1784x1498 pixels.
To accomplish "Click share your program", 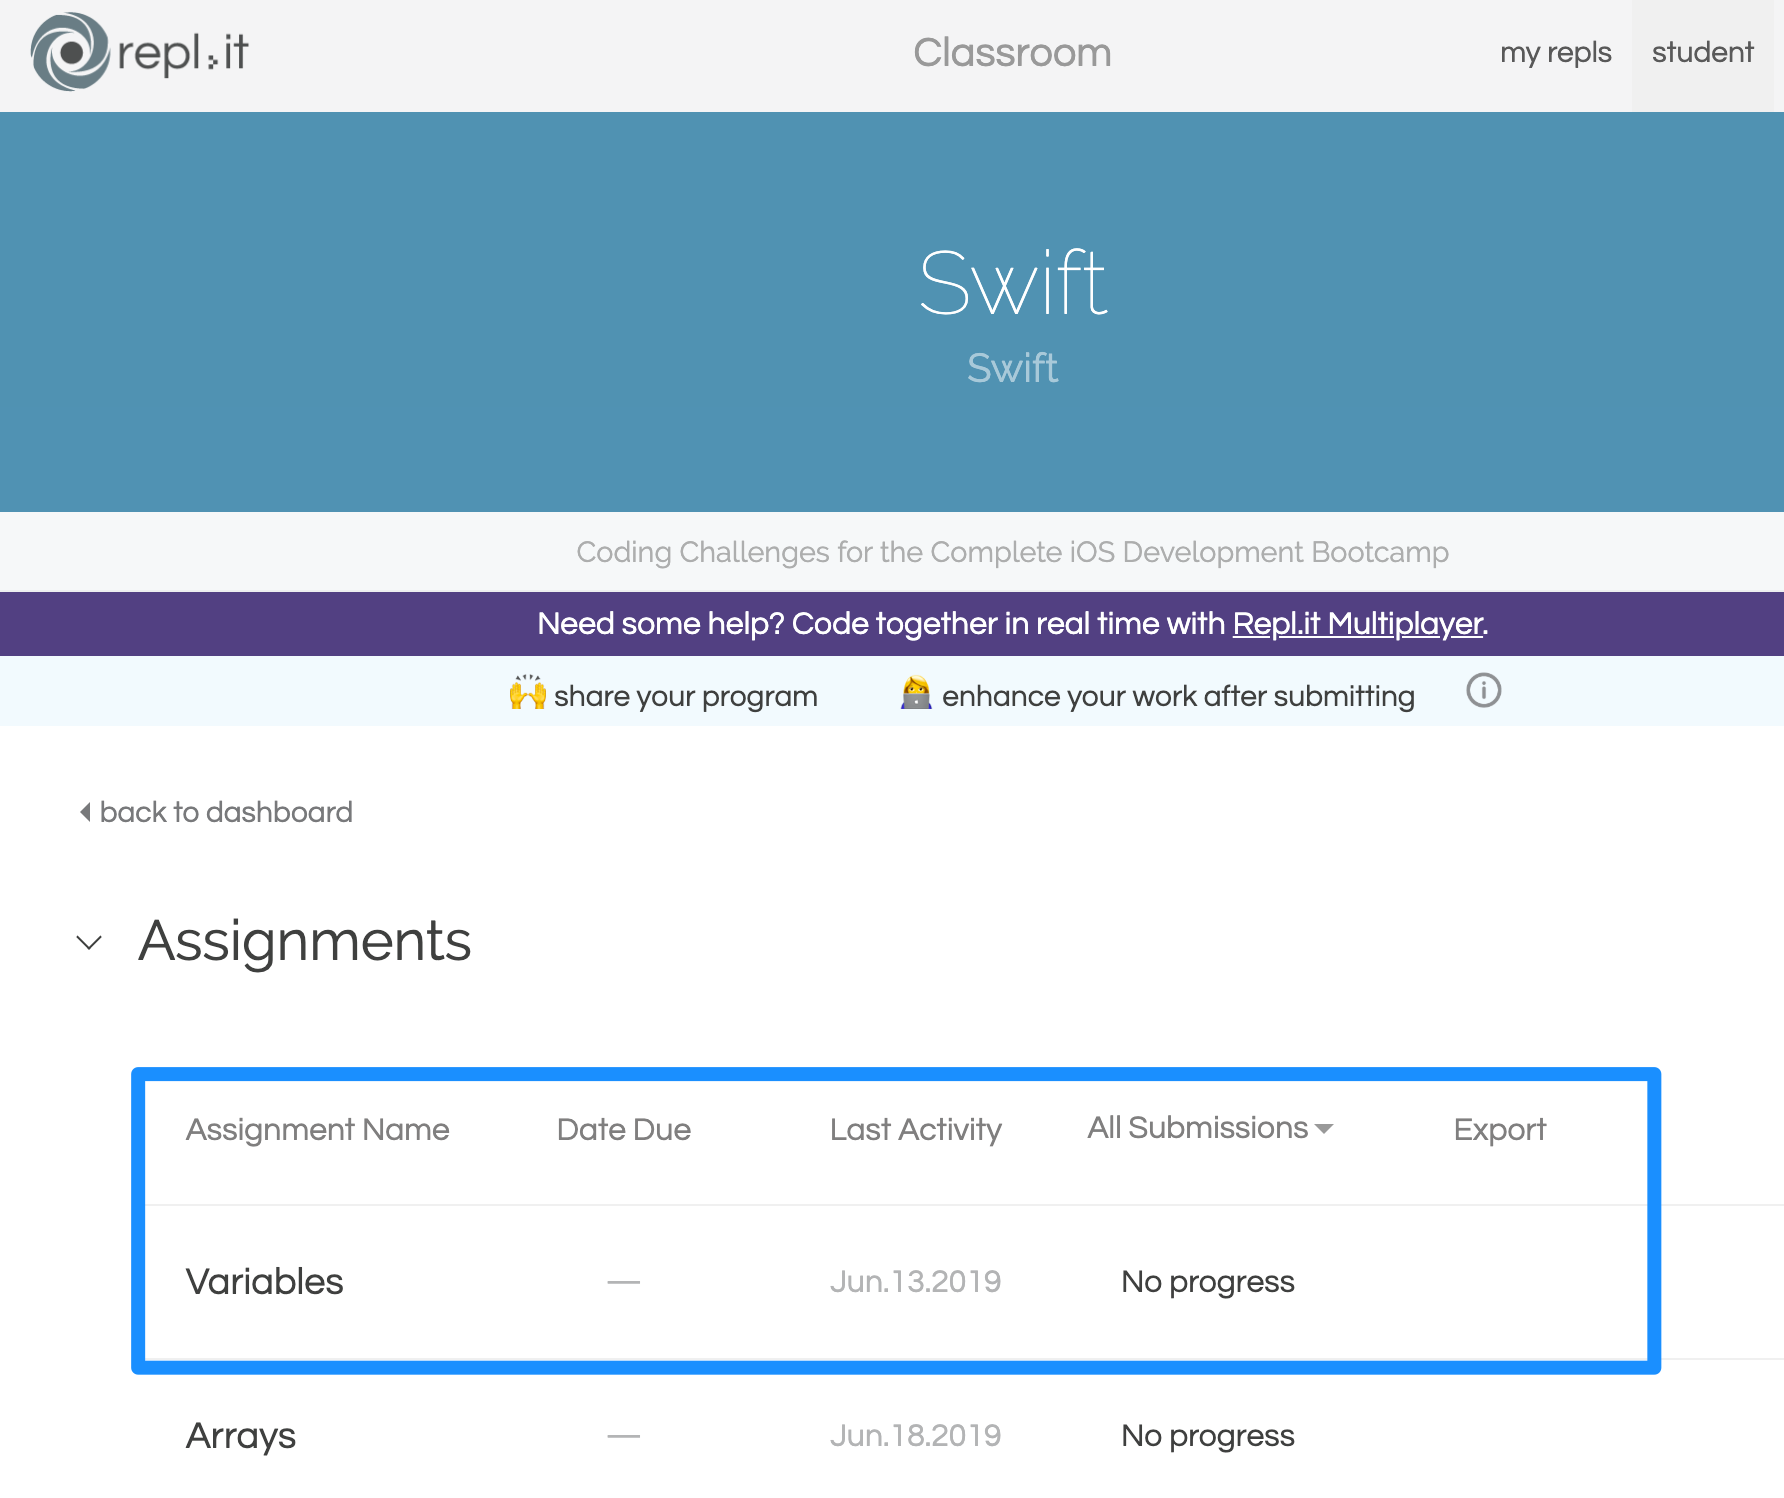I will click(x=685, y=696).
